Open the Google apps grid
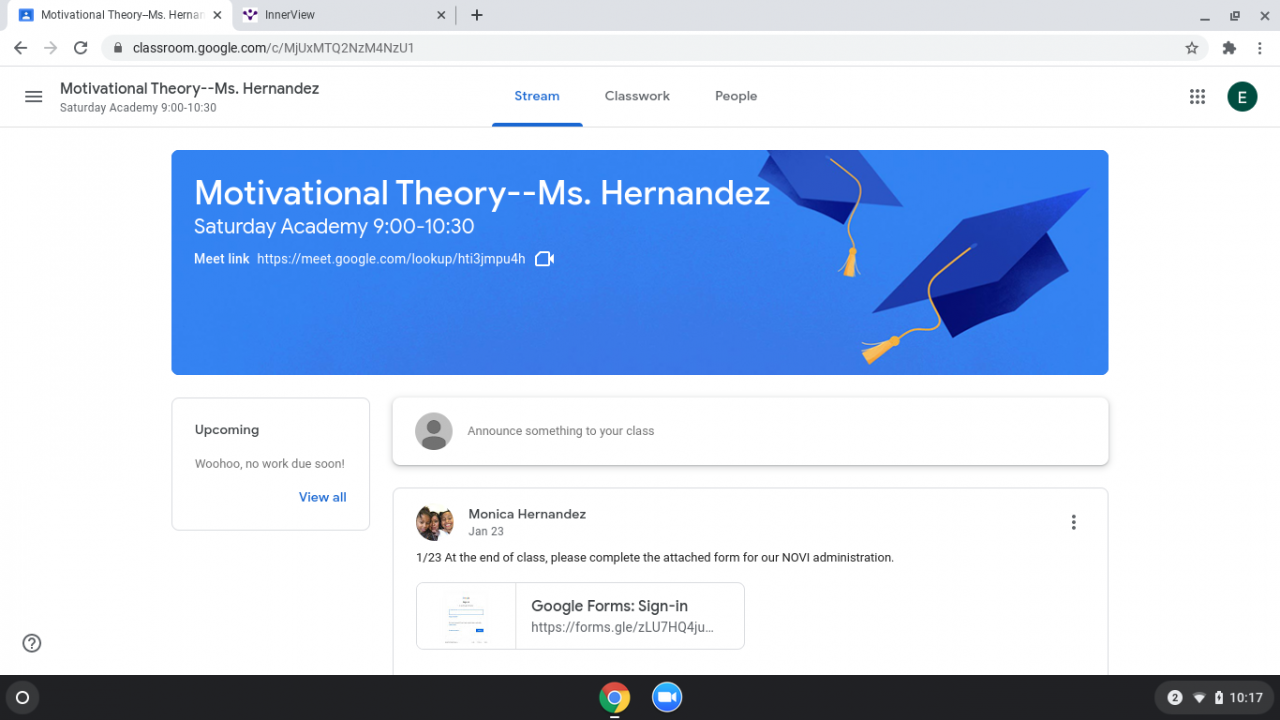 [x=1197, y=97]
